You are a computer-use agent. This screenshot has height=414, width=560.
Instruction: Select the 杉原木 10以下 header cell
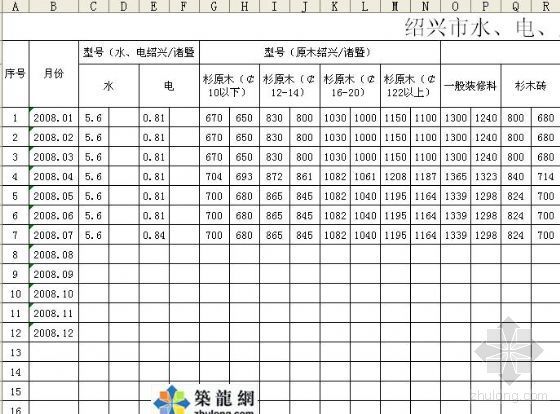point(229,86)
